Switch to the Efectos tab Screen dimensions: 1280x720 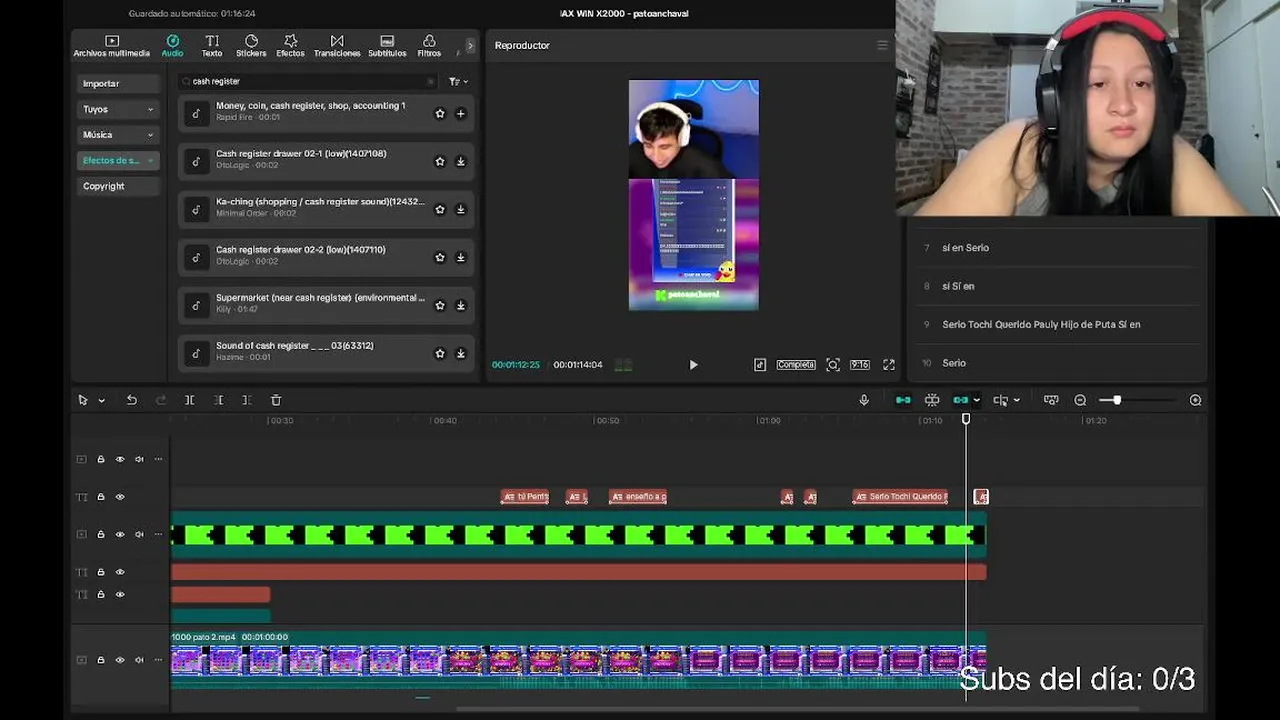[x=290, y=46]
